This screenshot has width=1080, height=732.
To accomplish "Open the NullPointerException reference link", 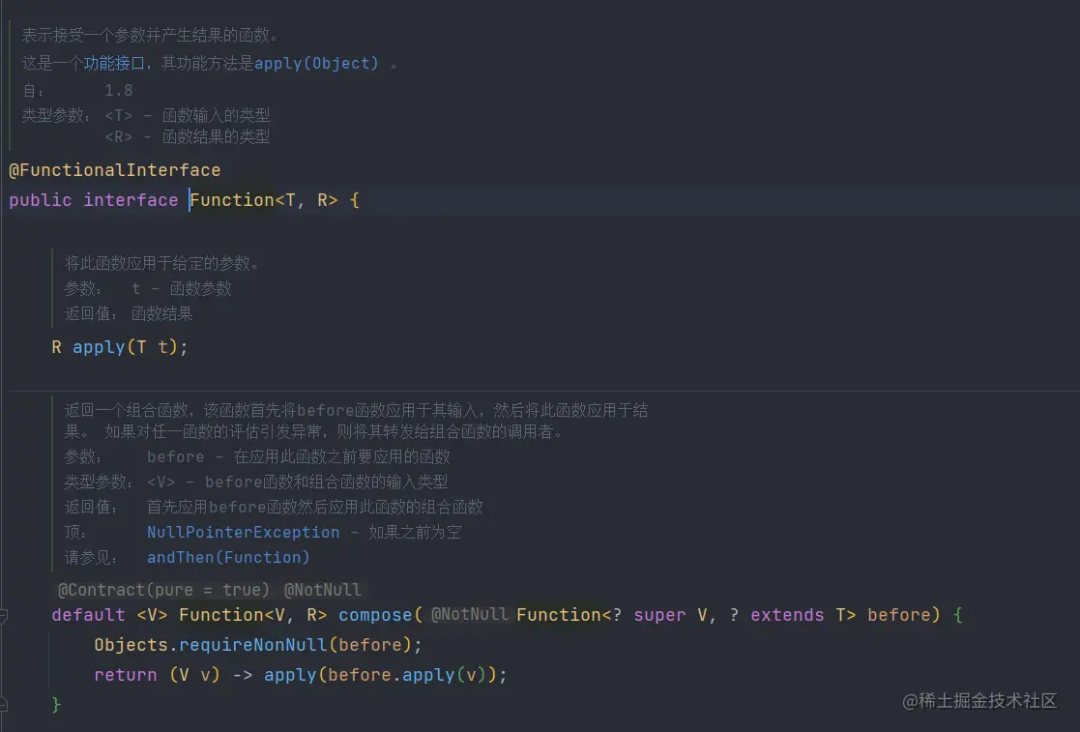I will 243,532.
